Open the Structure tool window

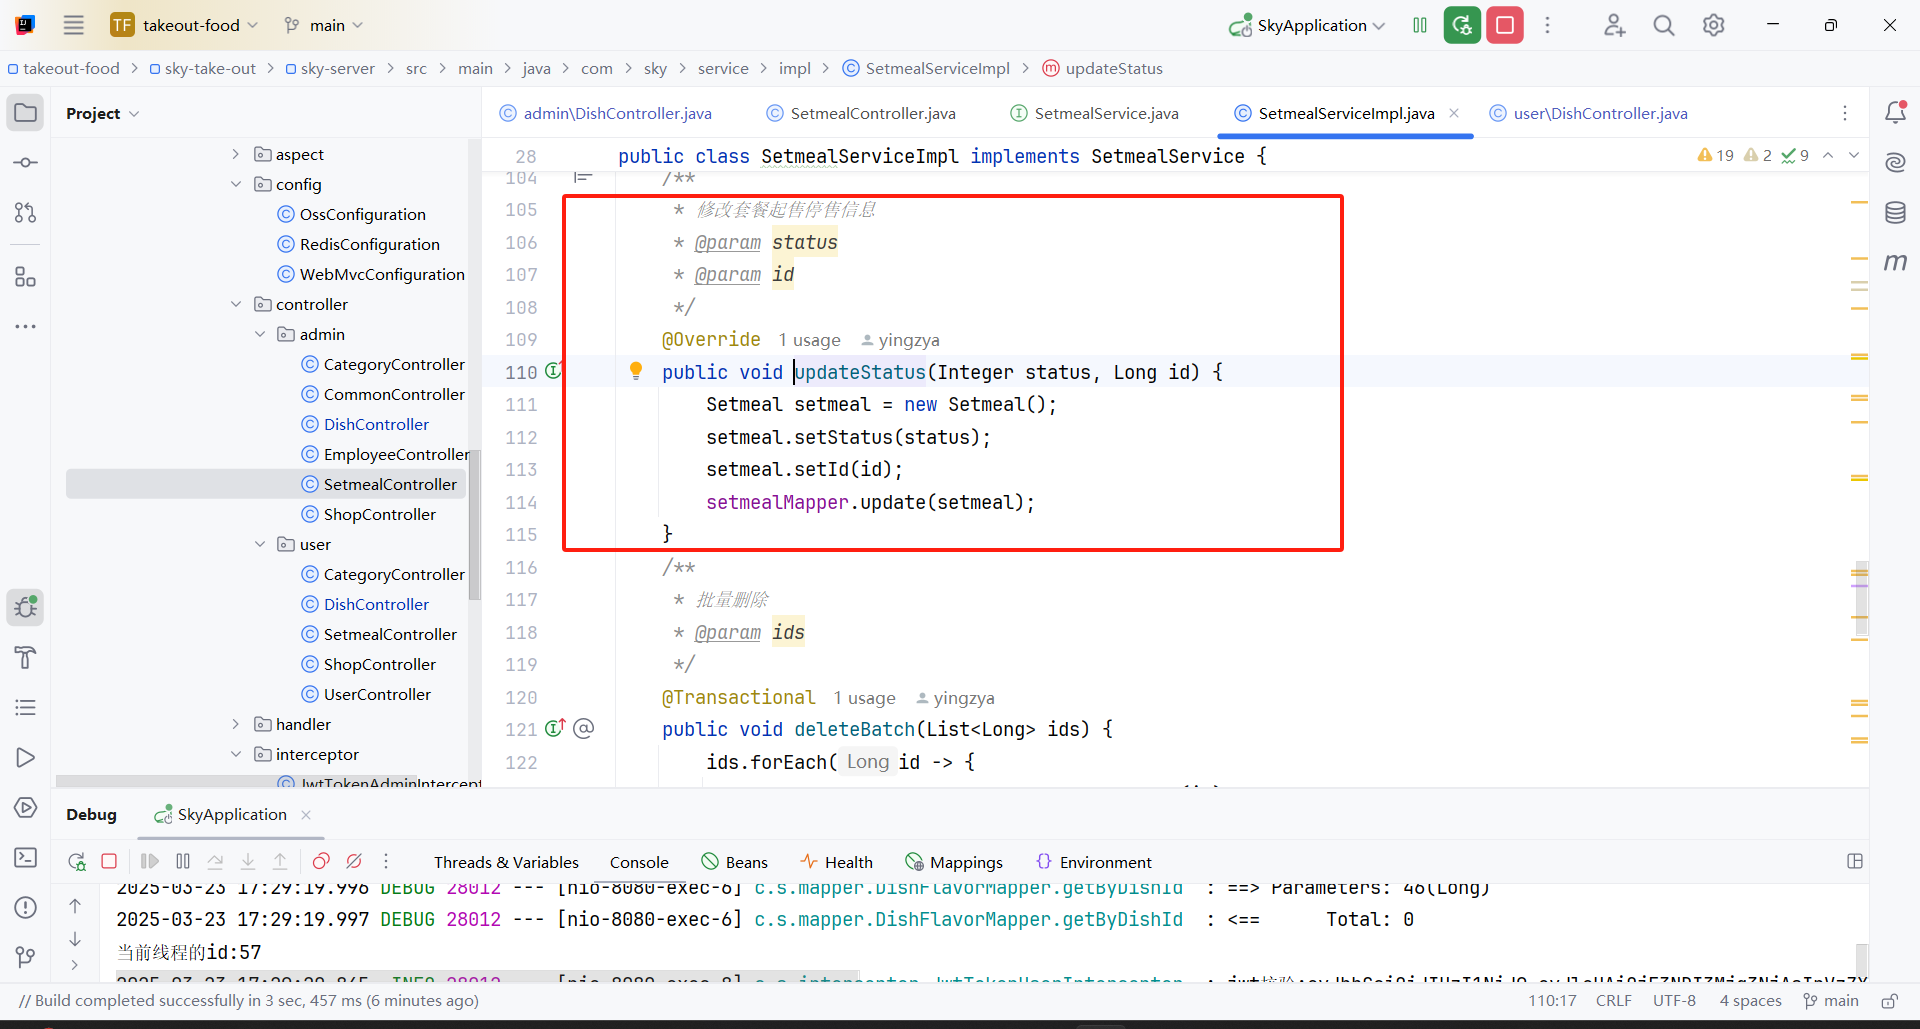click(x=26, y=277)
